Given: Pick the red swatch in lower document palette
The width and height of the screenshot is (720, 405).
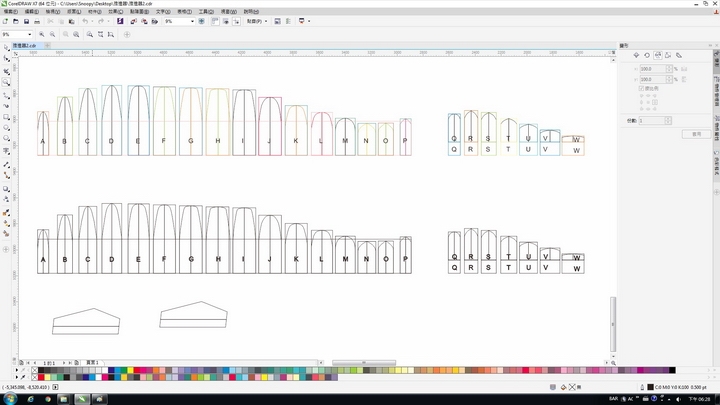Looking at the screenshot, I should point(41,377).
